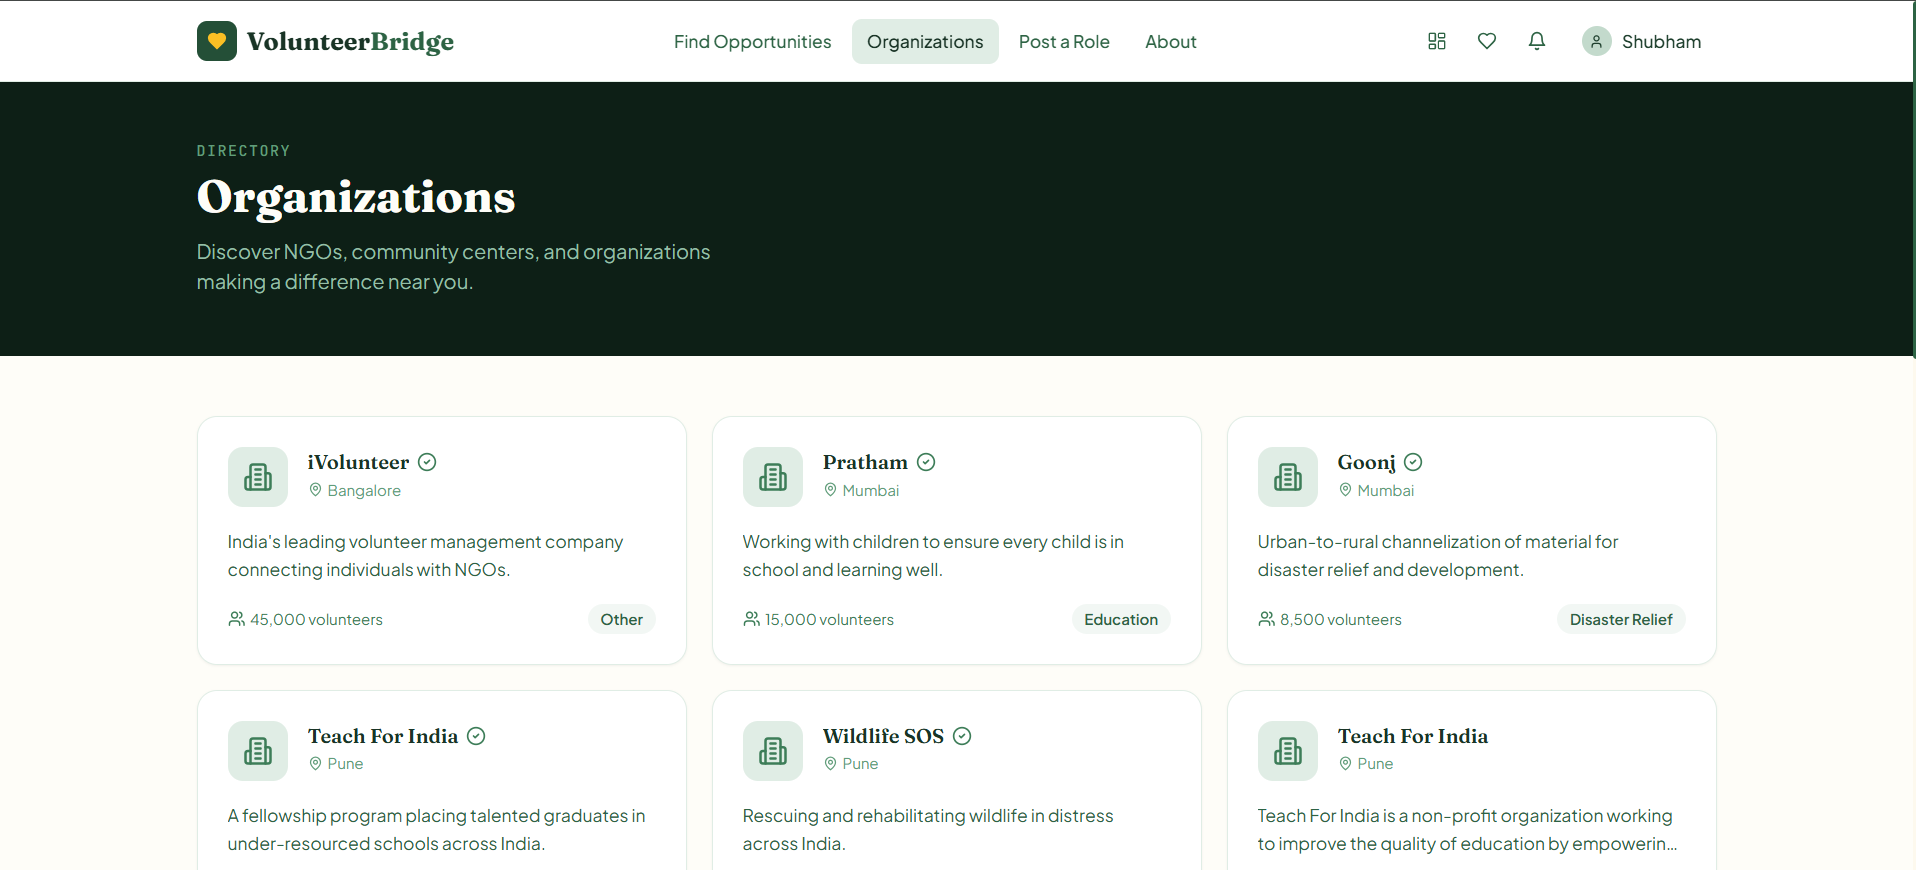Screen dimensions: 1916x870
Task: Click verified badge next to Wildlife SOS
Action: click(x=962, y=736)
